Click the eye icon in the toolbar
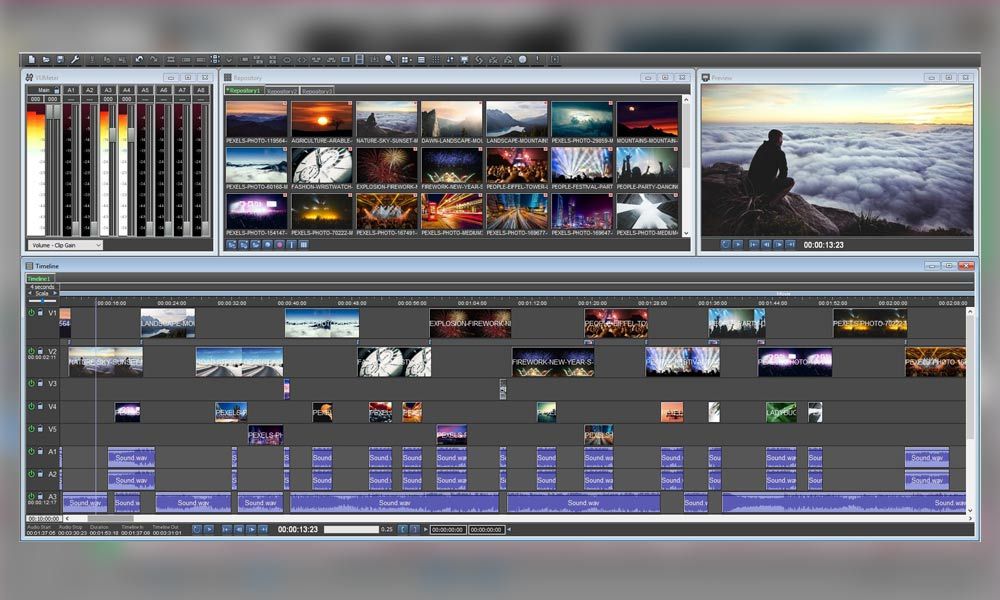The width and height of the screenshot is (1000, 600). pyautogui.click(x=287, y=60)
